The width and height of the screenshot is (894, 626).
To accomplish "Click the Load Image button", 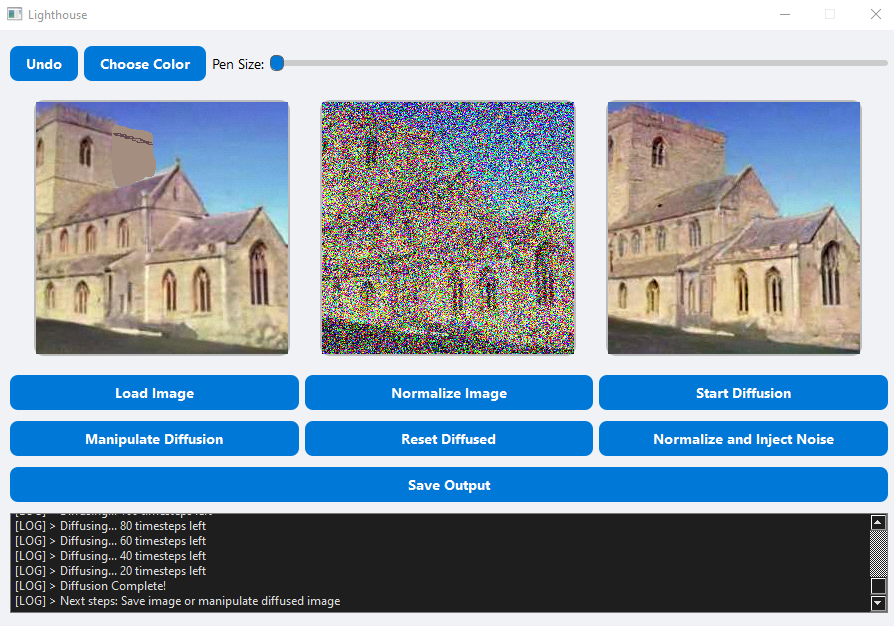I will (x=155, y=393).
